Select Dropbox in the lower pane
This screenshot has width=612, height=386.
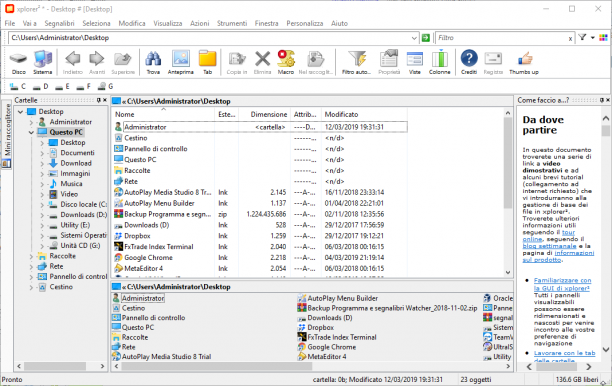(320, 327)
